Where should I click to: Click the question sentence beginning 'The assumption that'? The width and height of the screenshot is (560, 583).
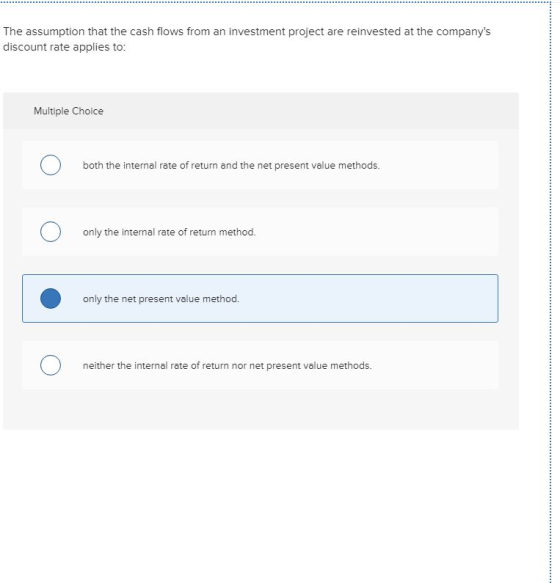click(247, 32)
